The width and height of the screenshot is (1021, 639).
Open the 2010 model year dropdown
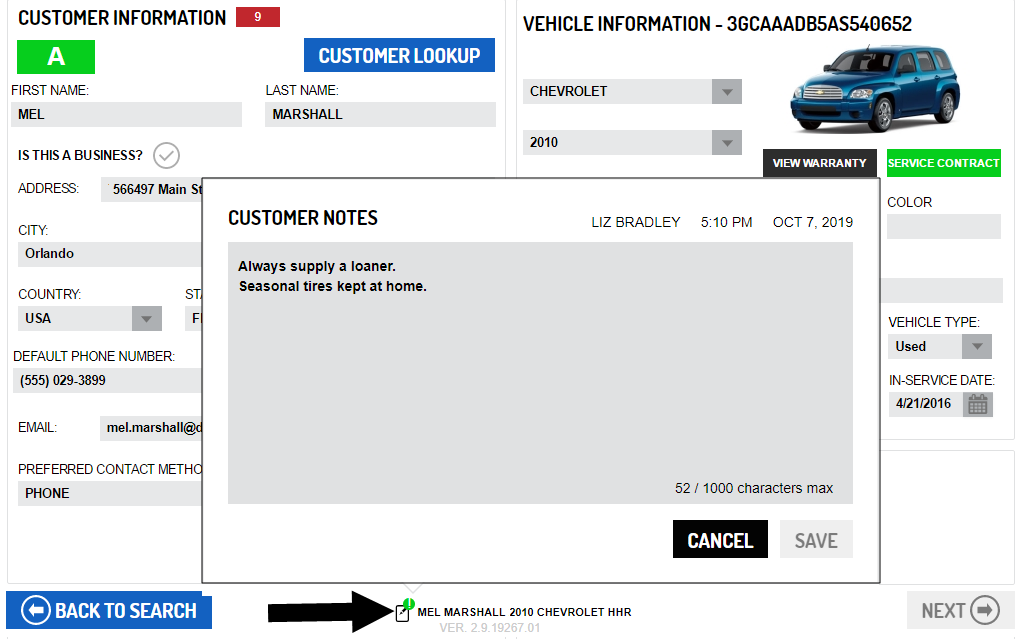726,143
